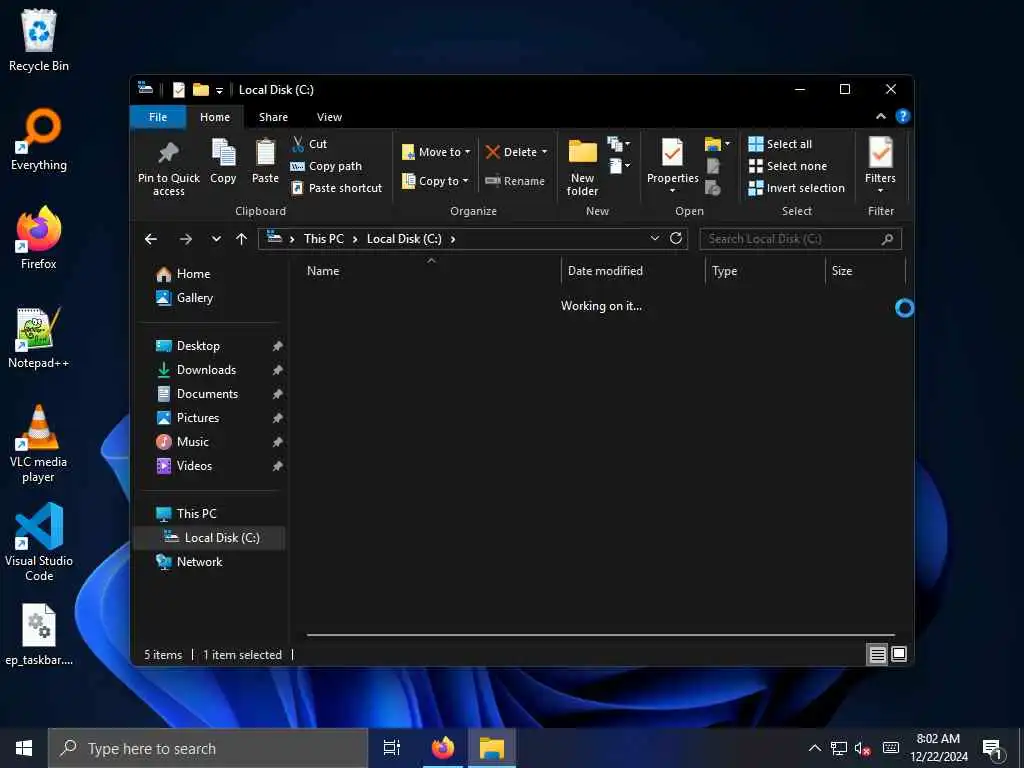Switch to Details view in status bar
1024x768 pixels.
(877, 654)
